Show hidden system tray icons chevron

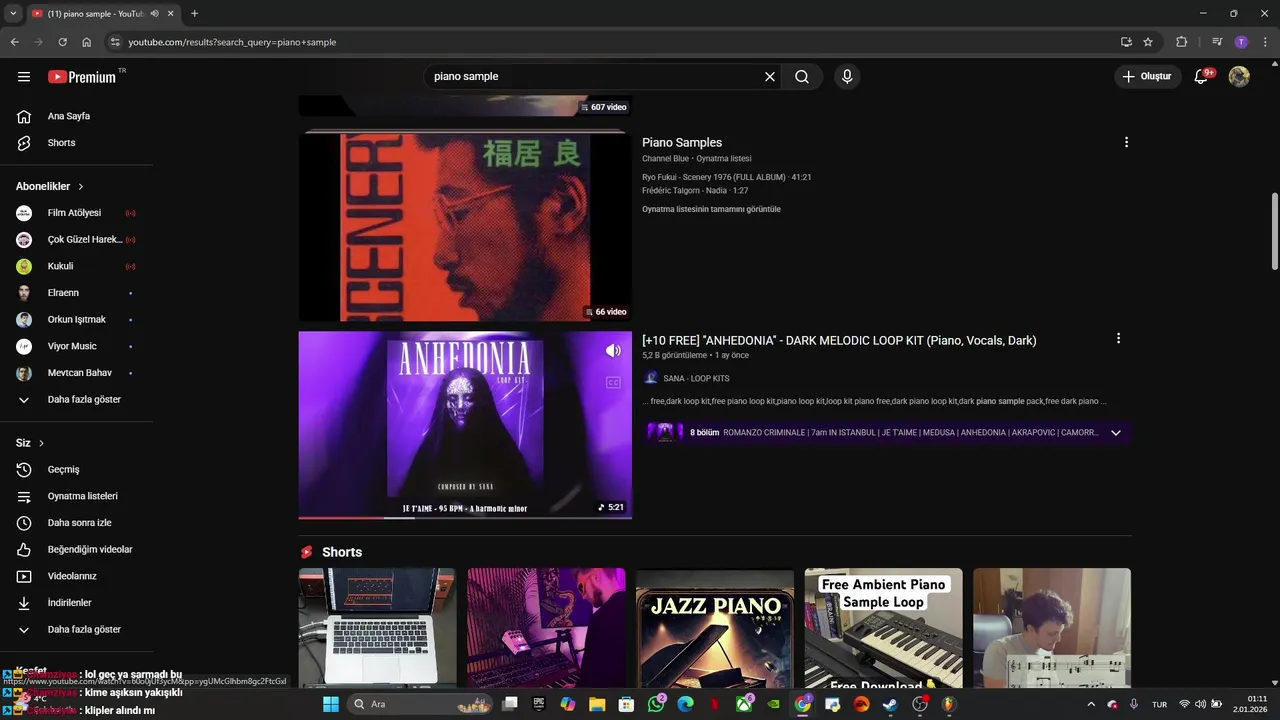tap(1091, 704)
